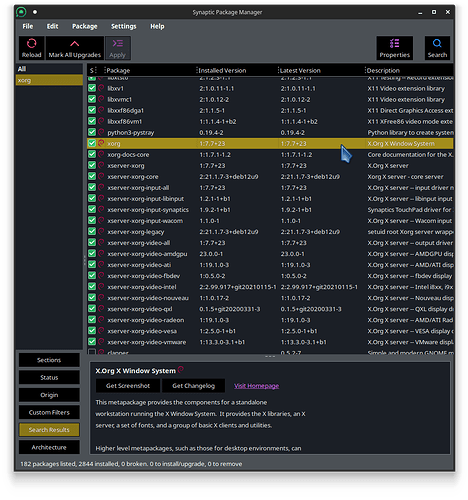Click the Synaptic app icon in title bar
The image size is (468, 500).
[21, 12]
